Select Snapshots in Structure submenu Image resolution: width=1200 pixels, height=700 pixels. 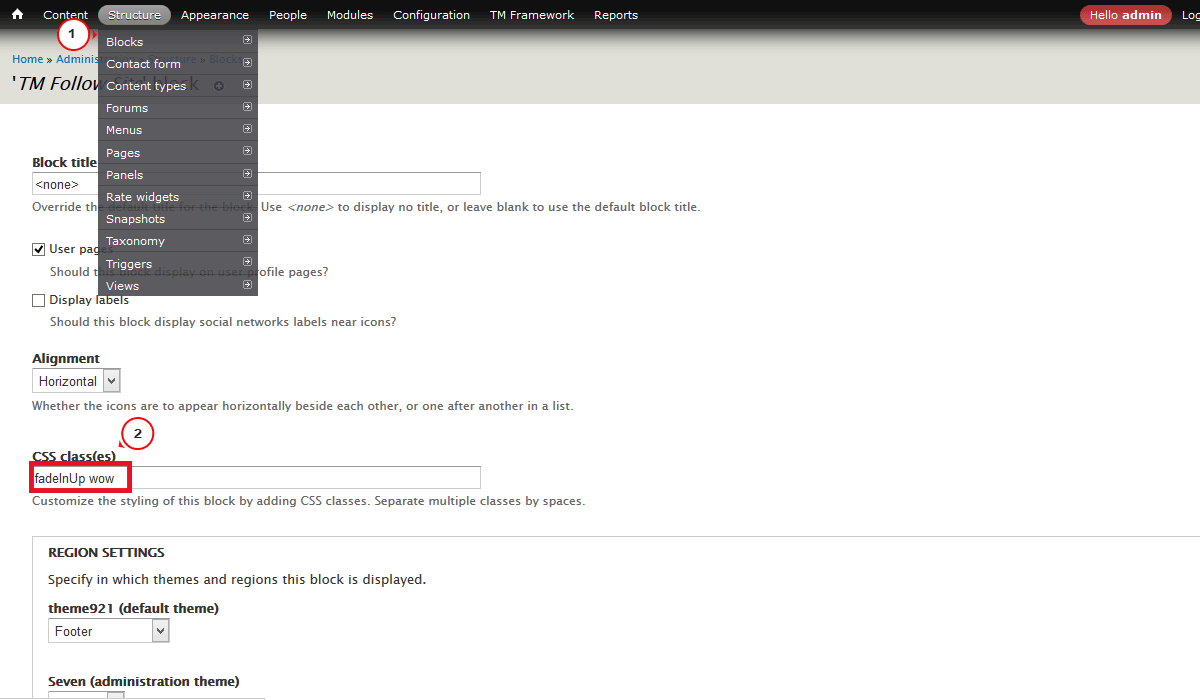(178, 219)
